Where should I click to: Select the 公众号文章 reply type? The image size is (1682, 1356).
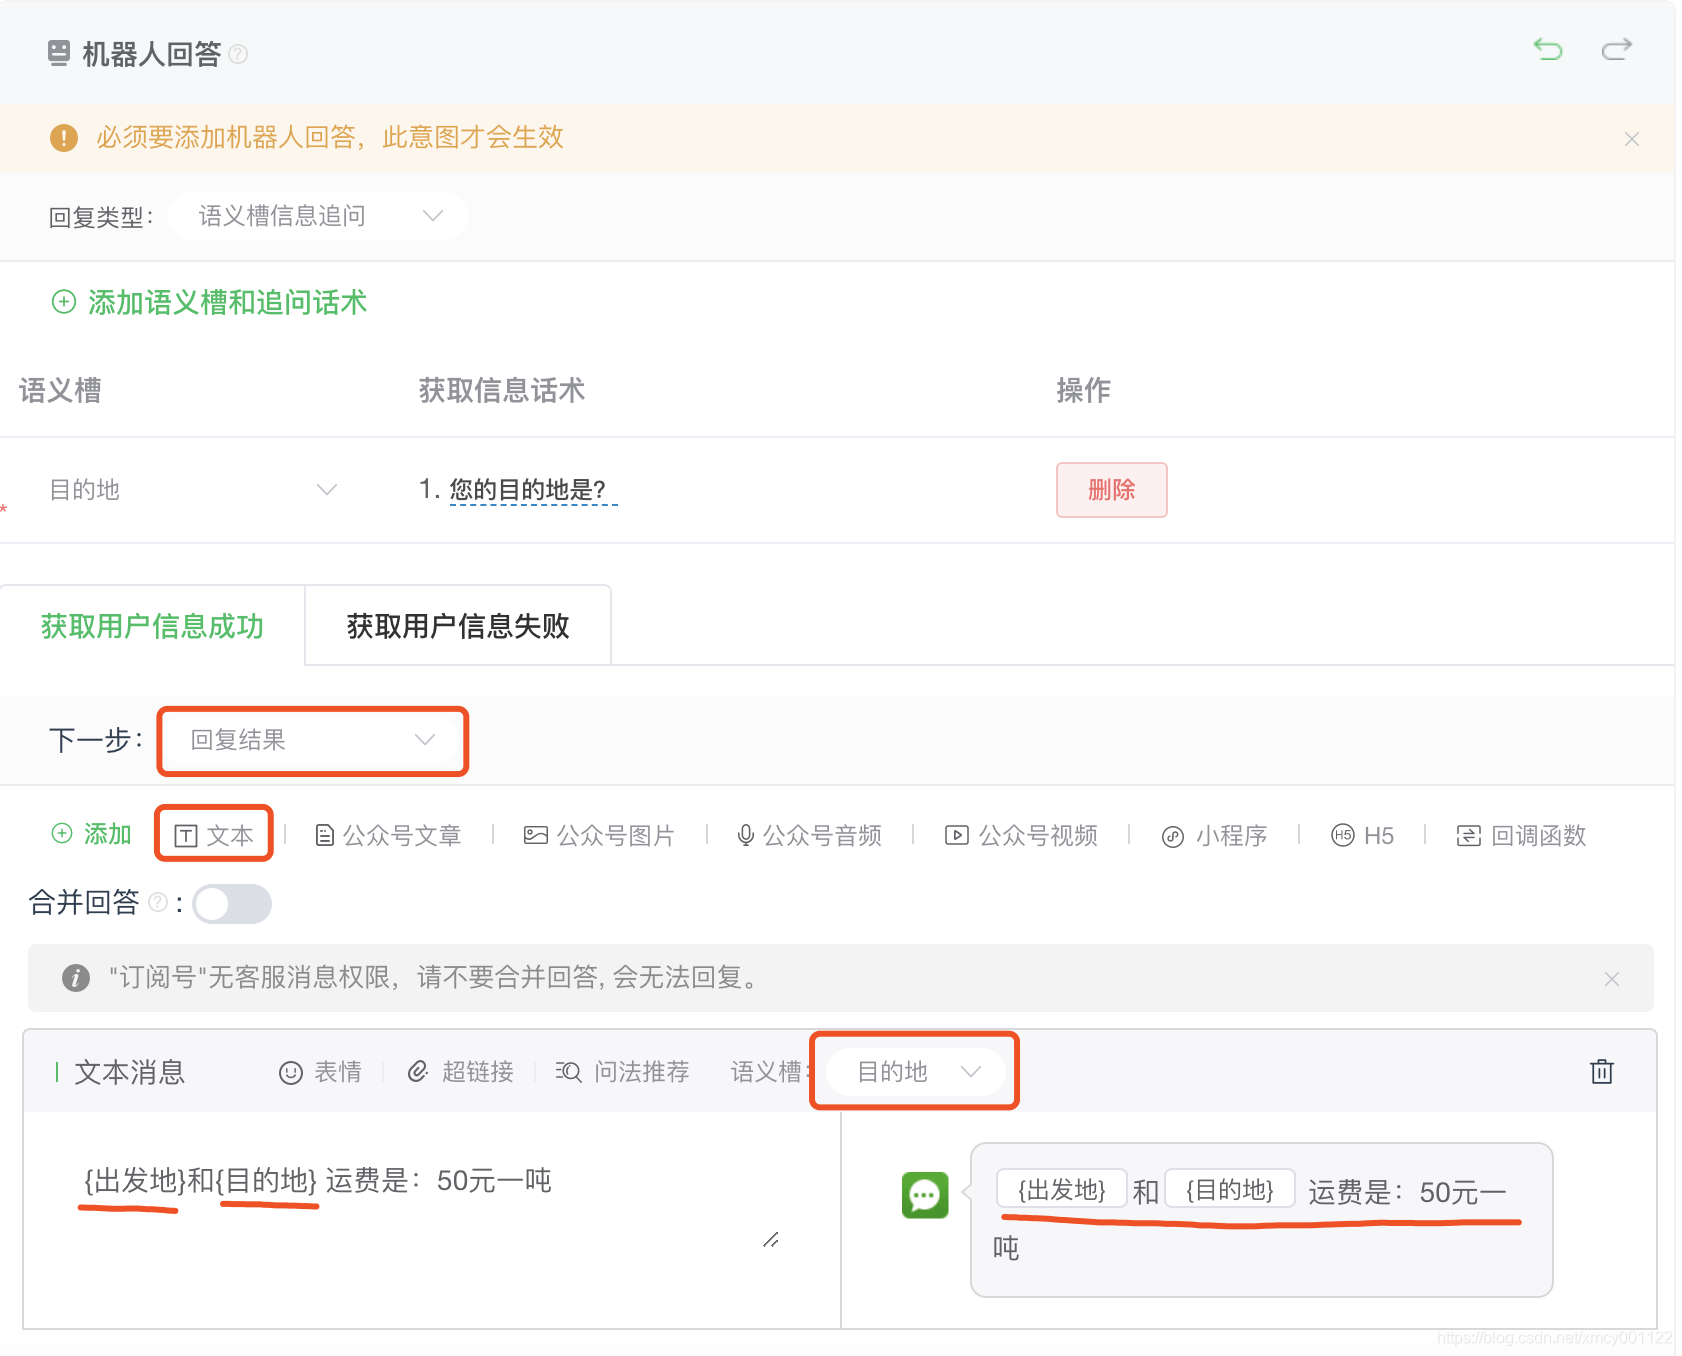388,835
